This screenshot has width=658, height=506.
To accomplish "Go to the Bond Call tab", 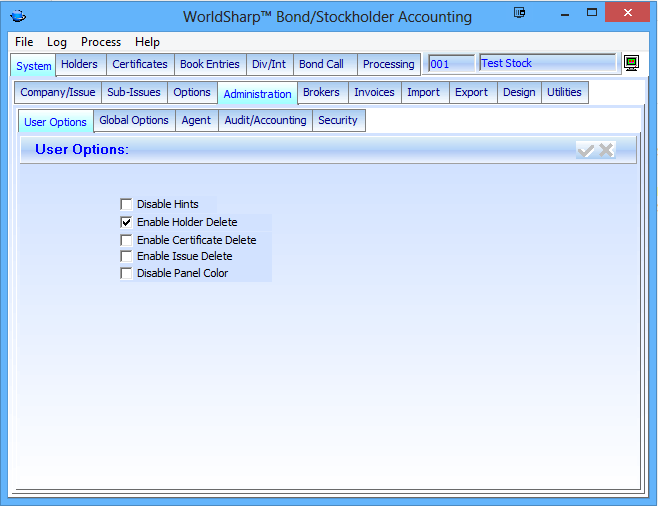I will (x=321, y=64).
